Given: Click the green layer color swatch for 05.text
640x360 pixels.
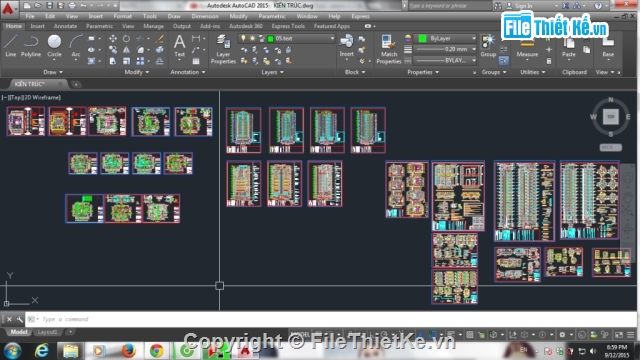Looking at the screenshot, I should point(270,39).
